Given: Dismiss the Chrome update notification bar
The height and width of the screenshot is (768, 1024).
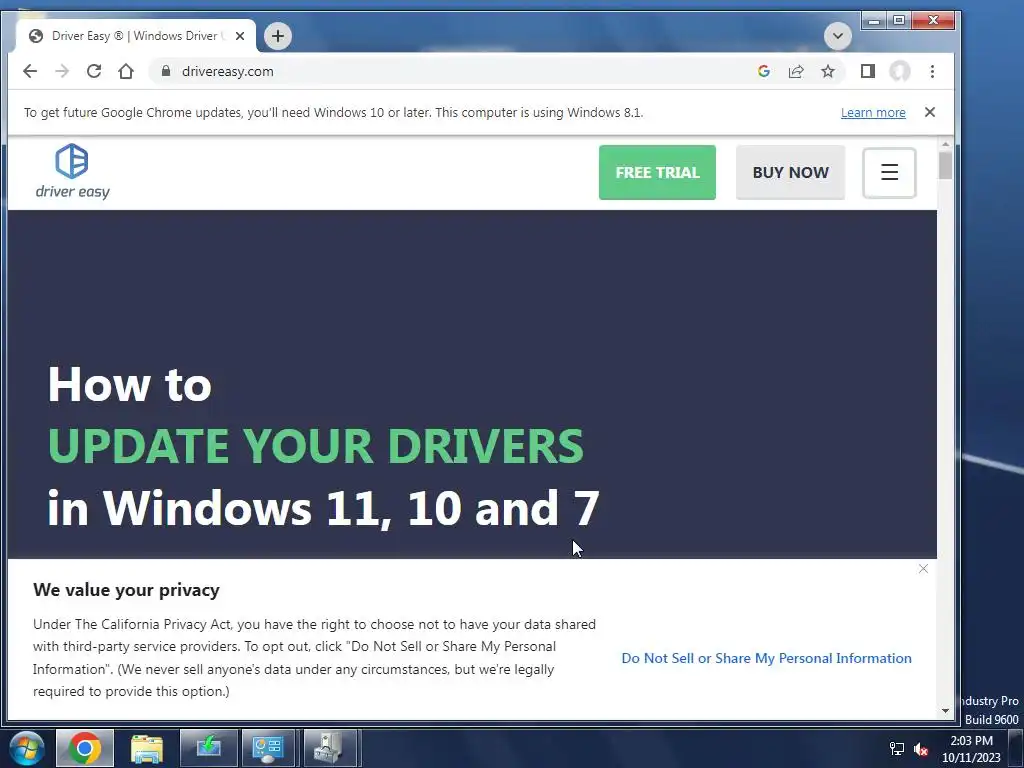Looking at the screenshot, I should pyautogui.click(x=930, y=112).
